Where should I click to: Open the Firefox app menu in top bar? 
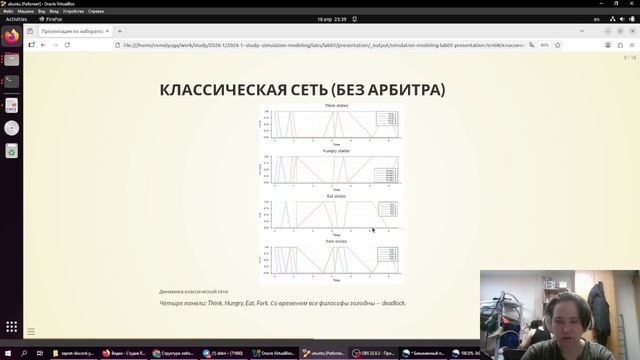coord(51,19)
